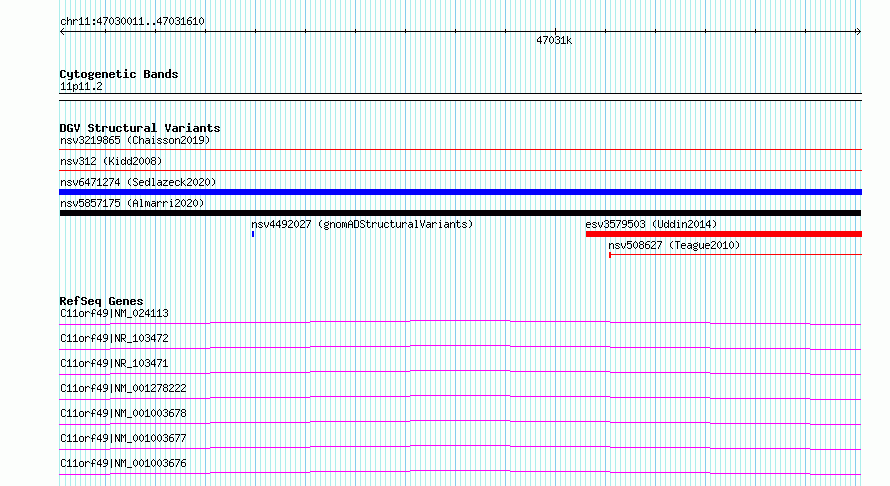Open C11orf49|NM_024113 transcript label
Viewport: 890px width, 486px height.
(114, 313)
